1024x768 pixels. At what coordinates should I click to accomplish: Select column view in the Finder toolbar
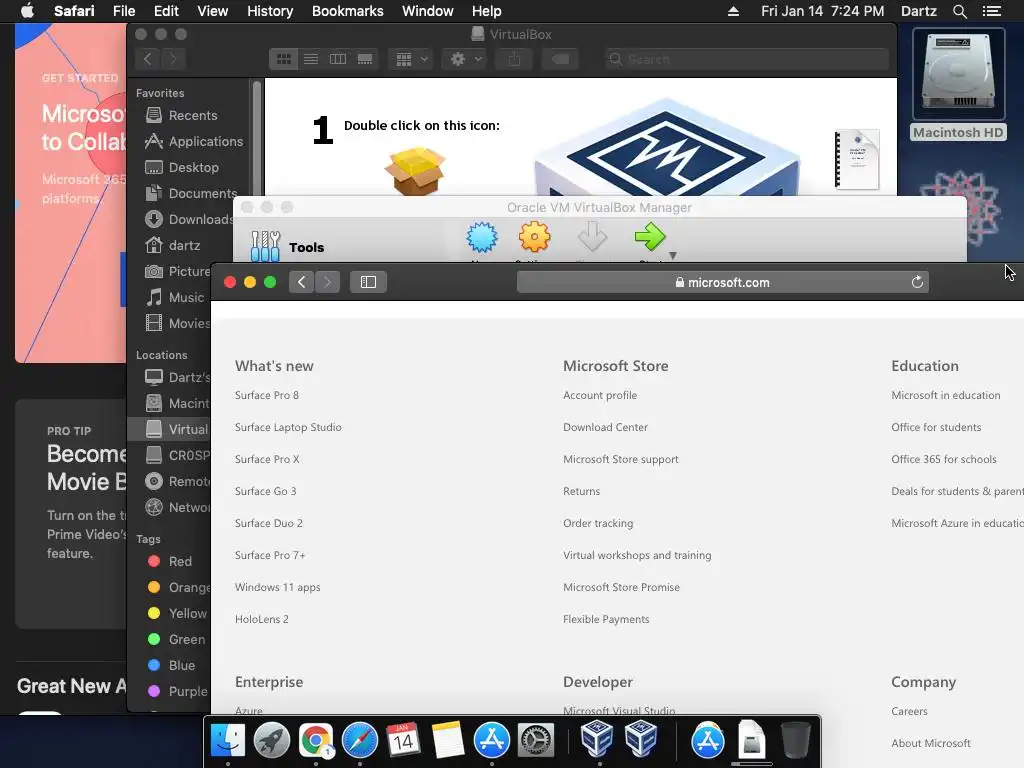(x=338, y=59)
